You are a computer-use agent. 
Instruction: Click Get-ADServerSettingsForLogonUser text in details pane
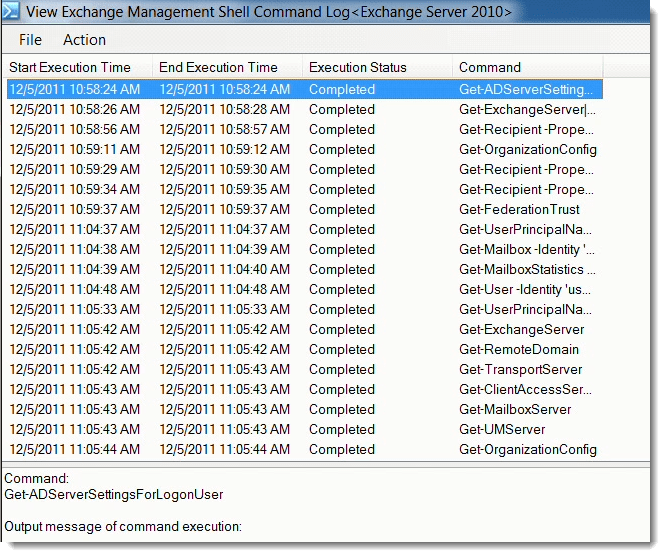(113, 494)
